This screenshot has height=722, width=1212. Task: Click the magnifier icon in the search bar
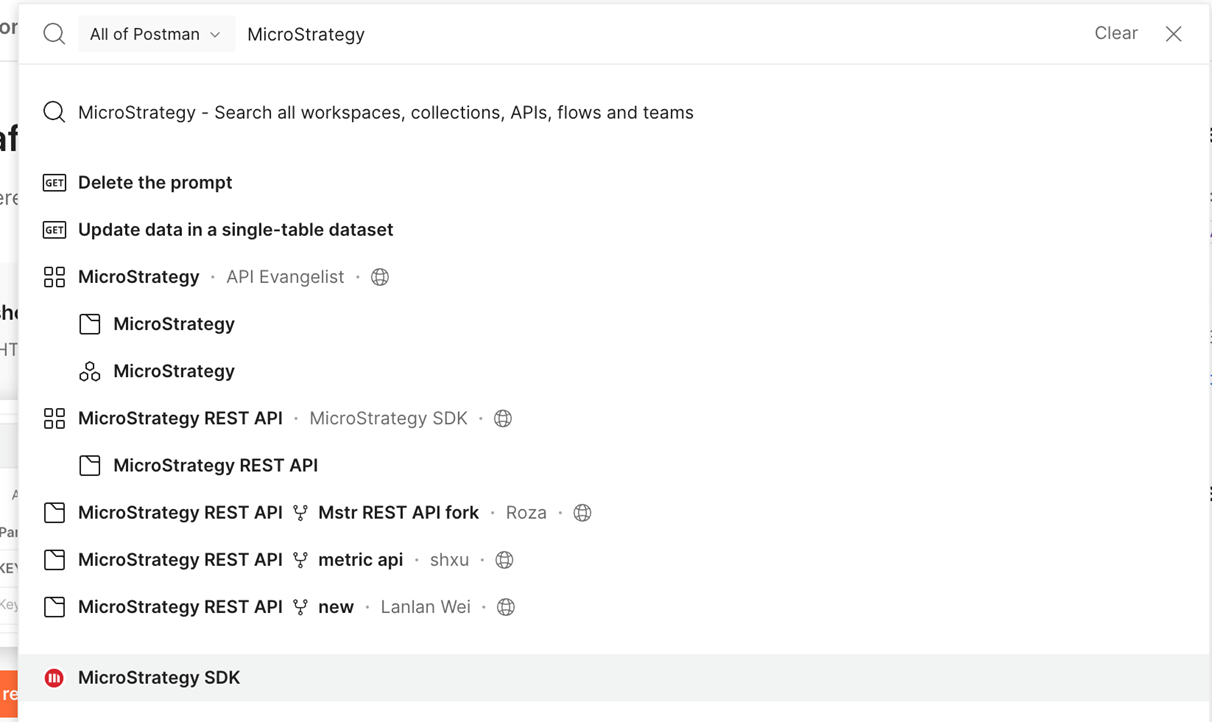click(x=54, y=33)
